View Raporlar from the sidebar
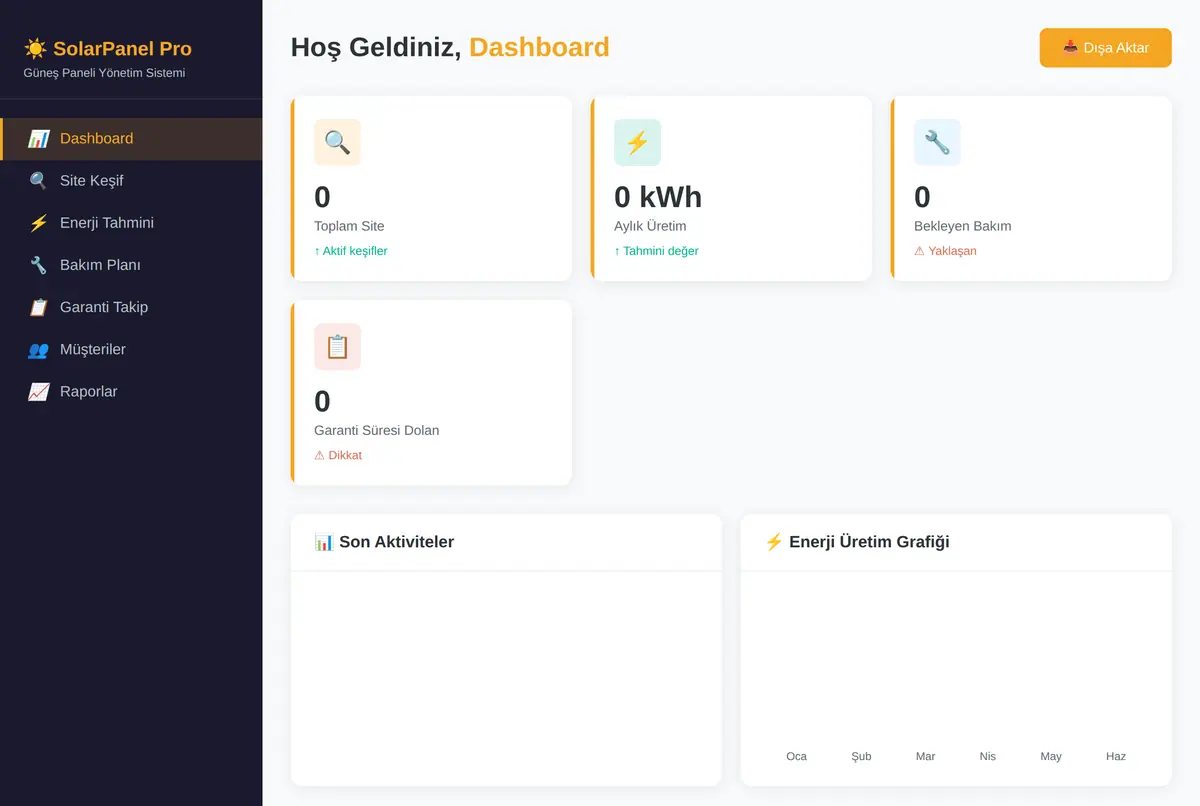The image size is (1200, 806). [x=131, y=391]
